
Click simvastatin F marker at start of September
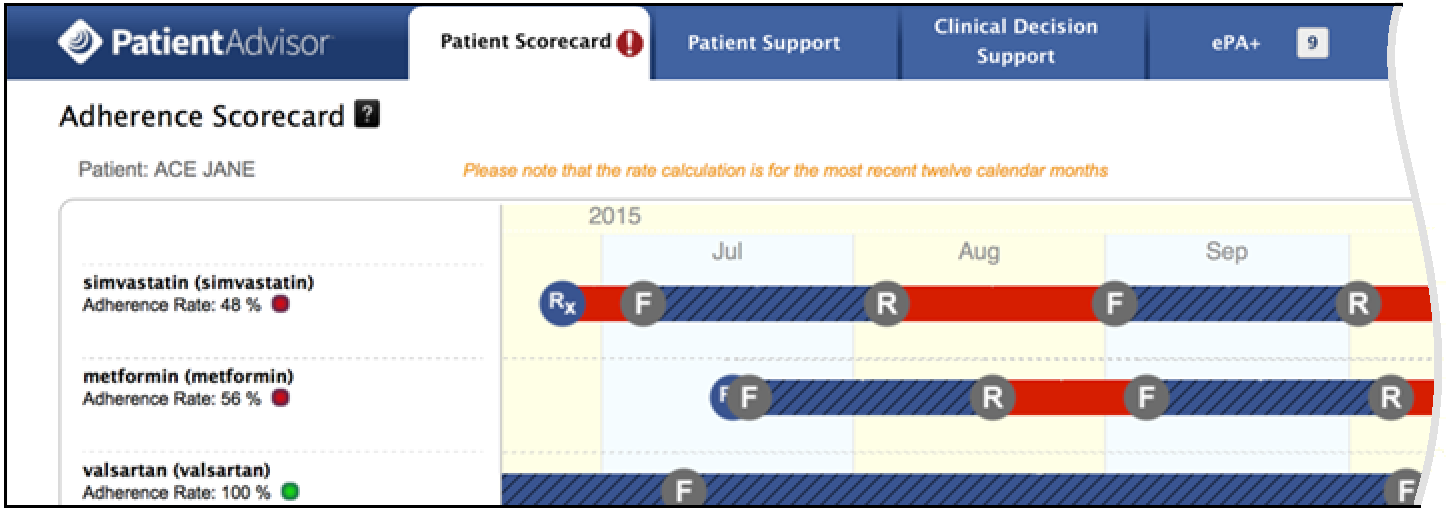click(1114, 304)
